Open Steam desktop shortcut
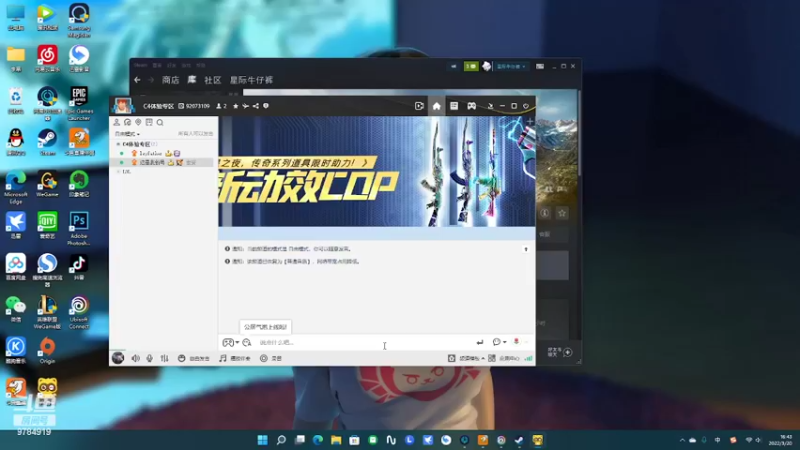800x450 pixels. (47, 142)
